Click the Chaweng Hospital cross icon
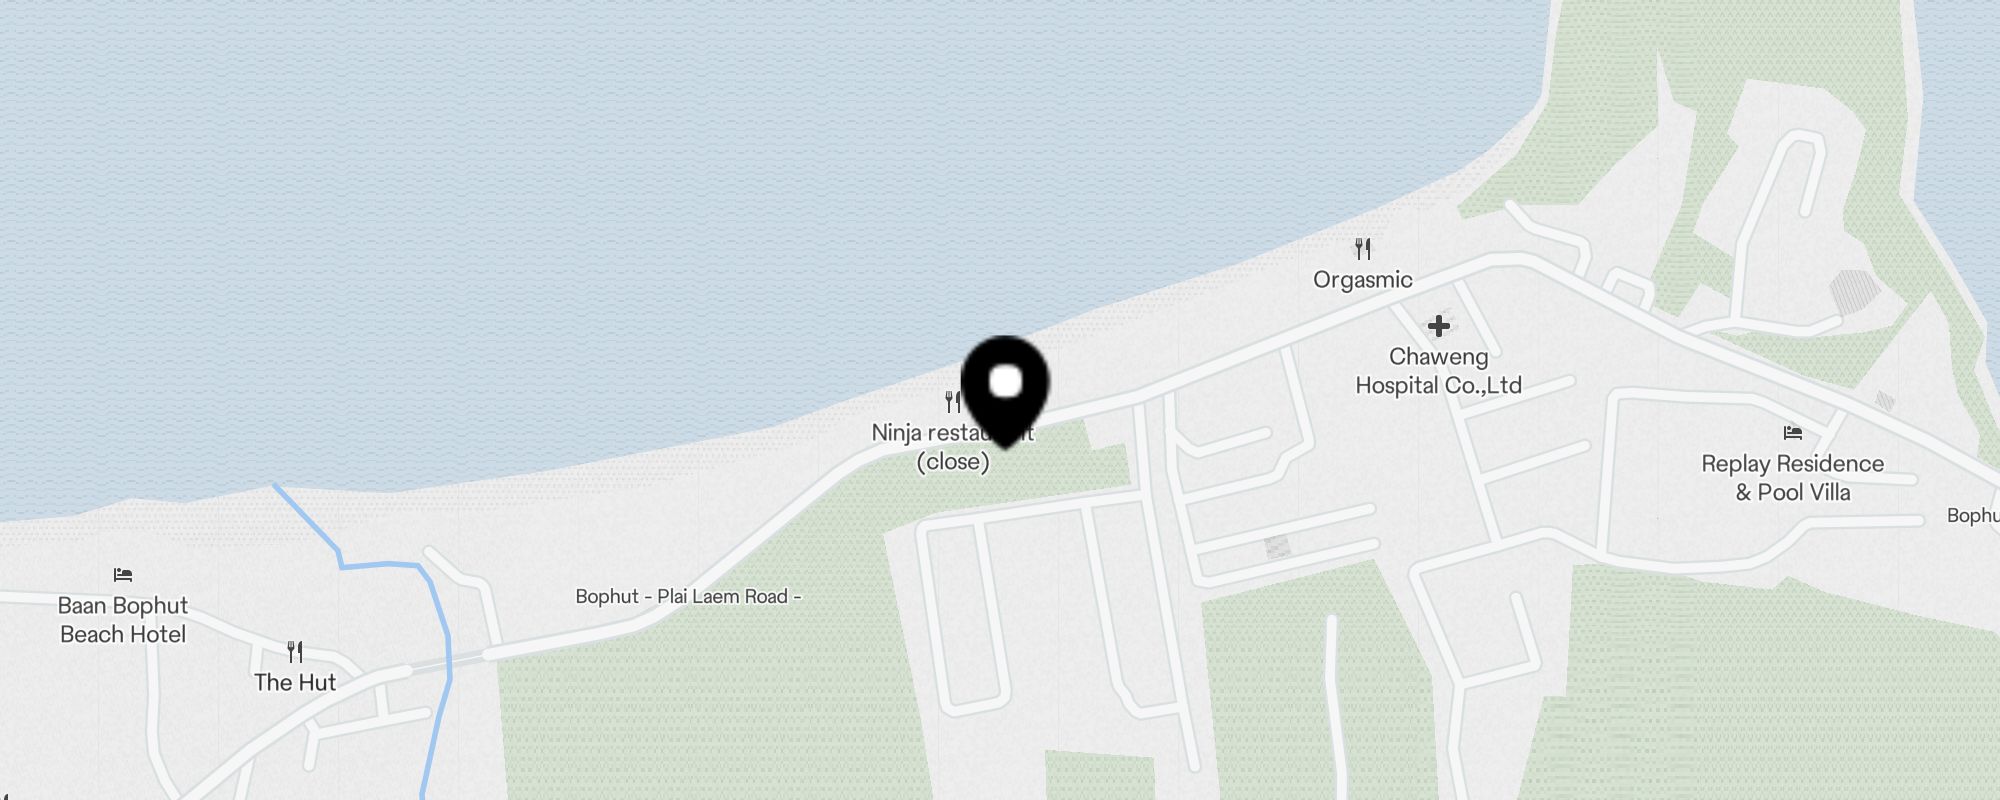 click(x=1439, y=326)
